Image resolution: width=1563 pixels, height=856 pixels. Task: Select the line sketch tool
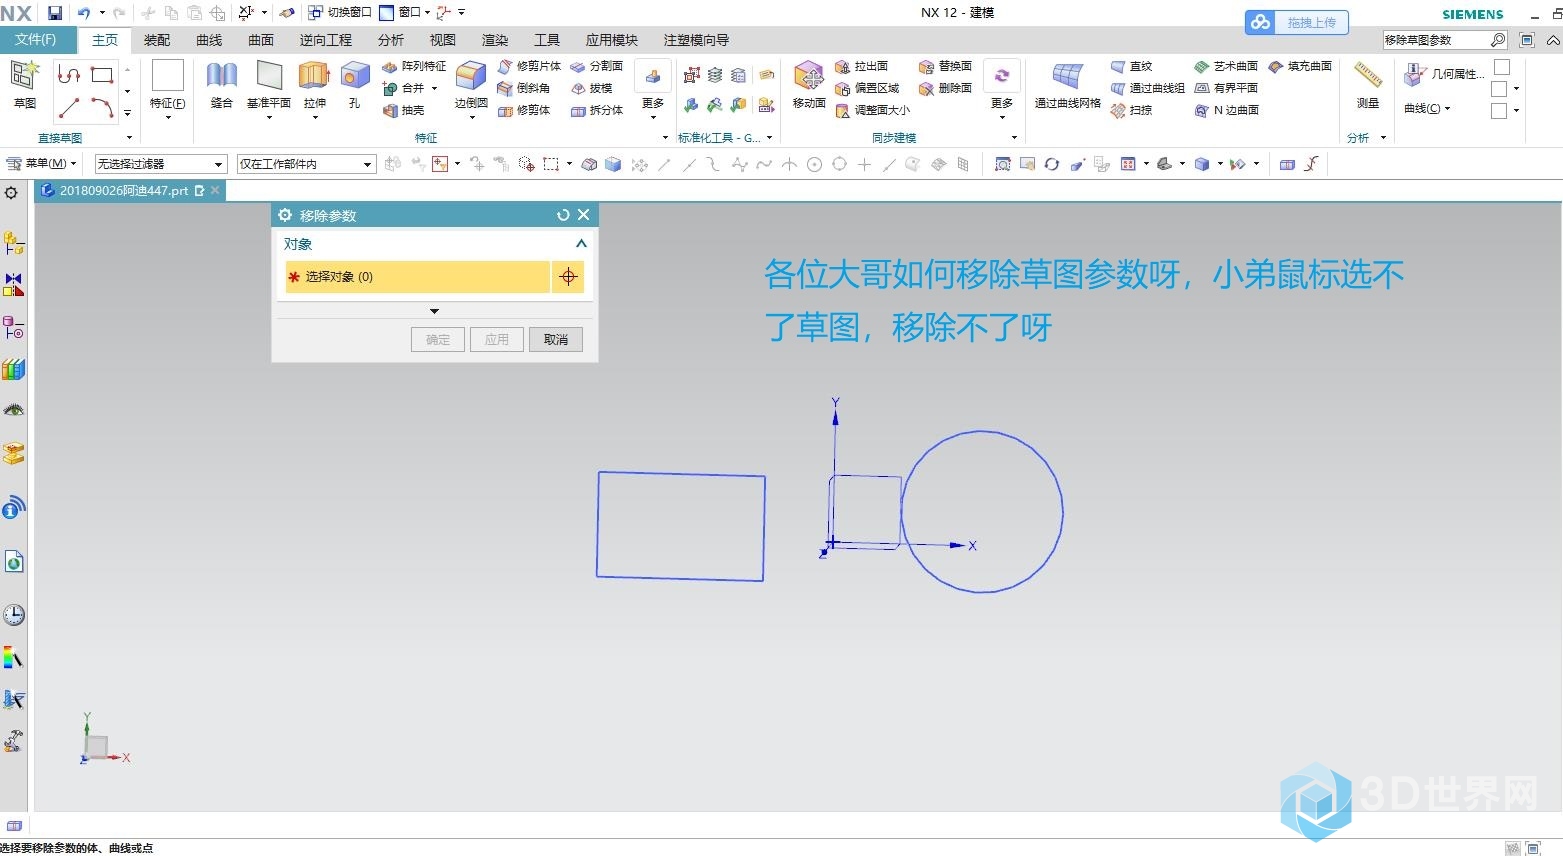pos(69,107)
